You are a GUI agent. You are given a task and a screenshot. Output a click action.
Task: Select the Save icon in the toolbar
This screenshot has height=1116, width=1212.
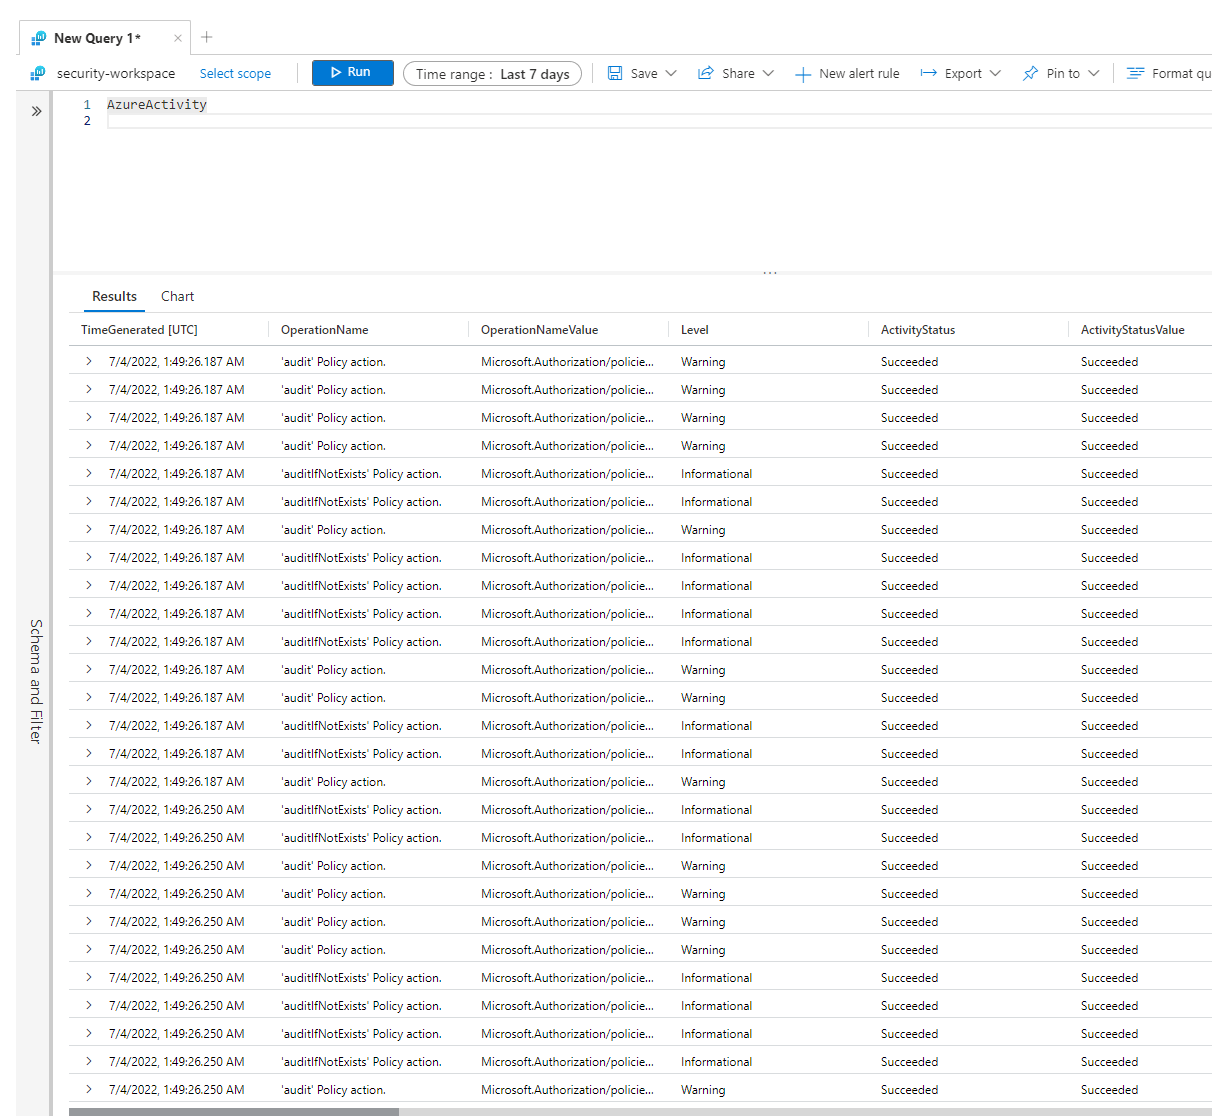pos(614,73)
